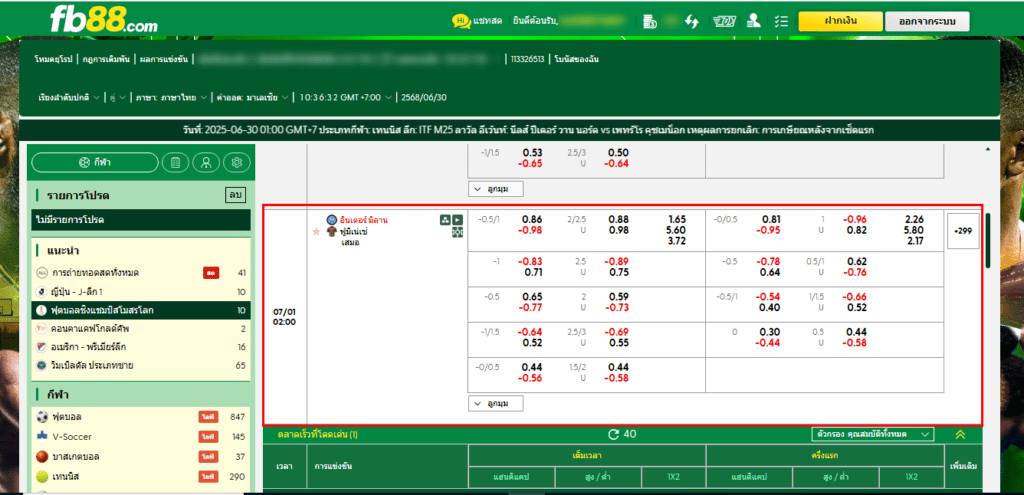Select under 2.5 odds 0.75
Screen dimensions: 1024x495
(618, 273)
